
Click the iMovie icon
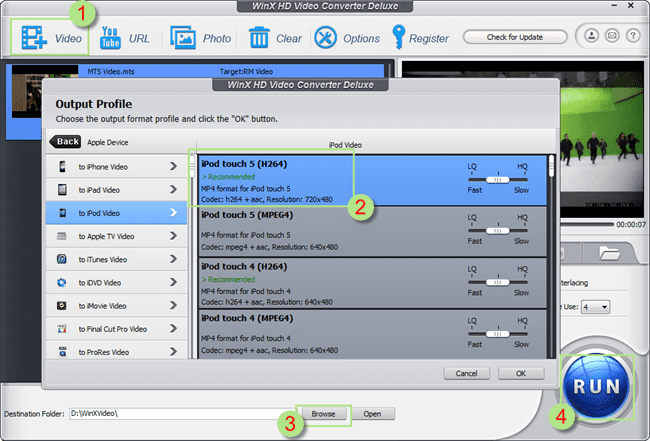(x=62, y=306)
